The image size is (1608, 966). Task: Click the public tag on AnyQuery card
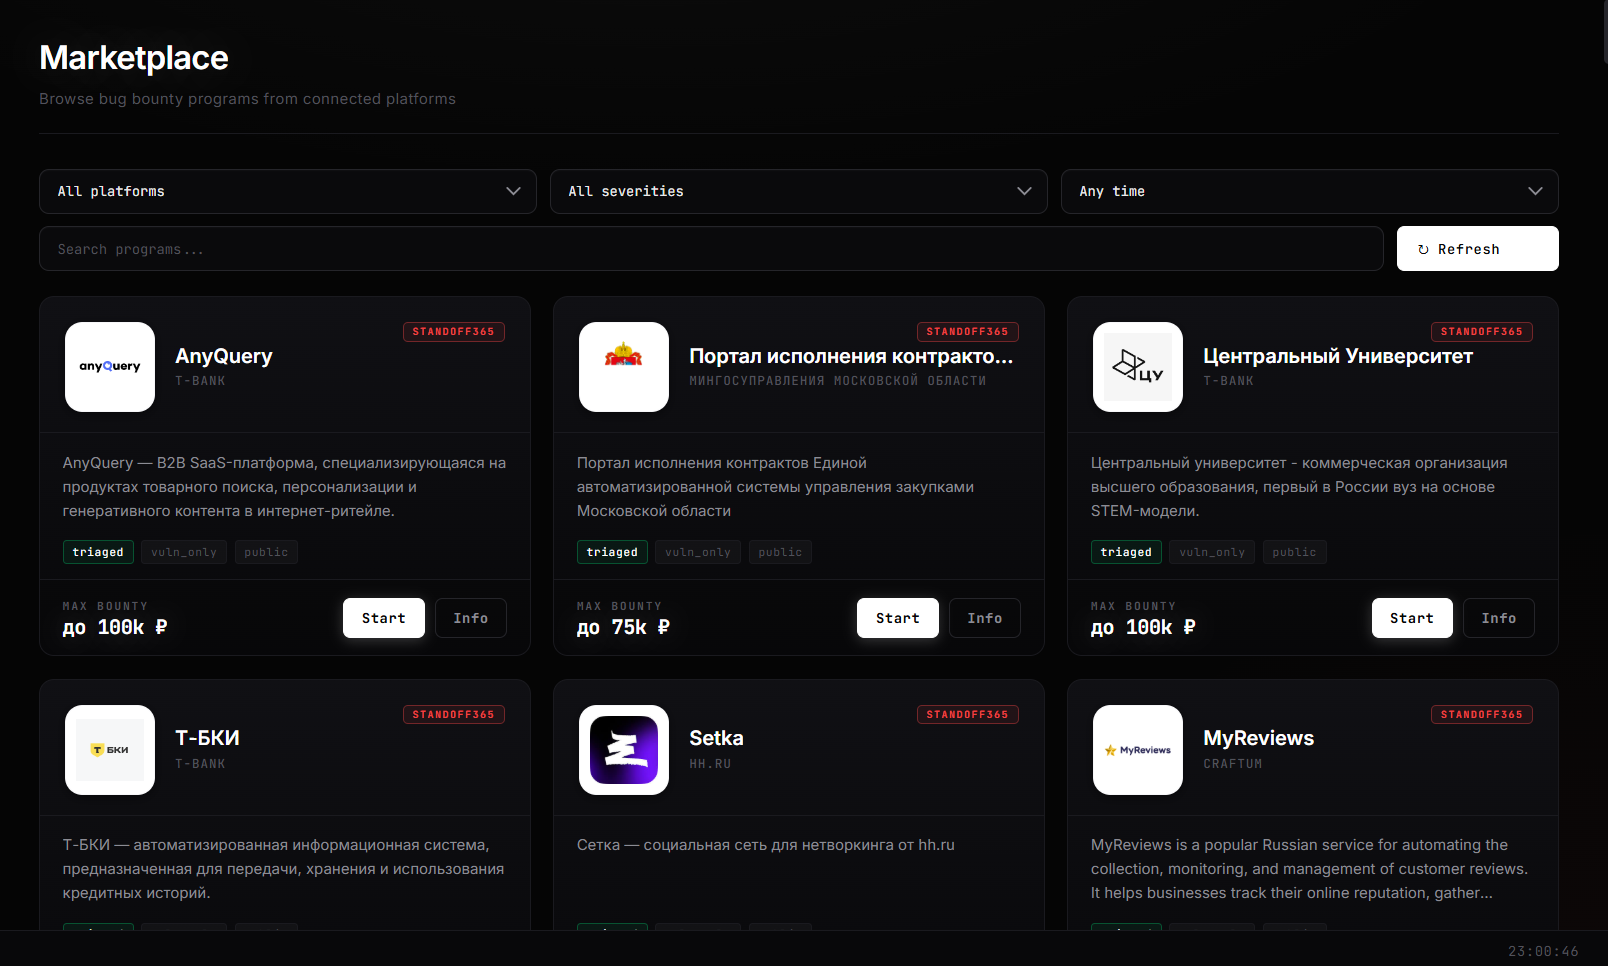(266, 552)
